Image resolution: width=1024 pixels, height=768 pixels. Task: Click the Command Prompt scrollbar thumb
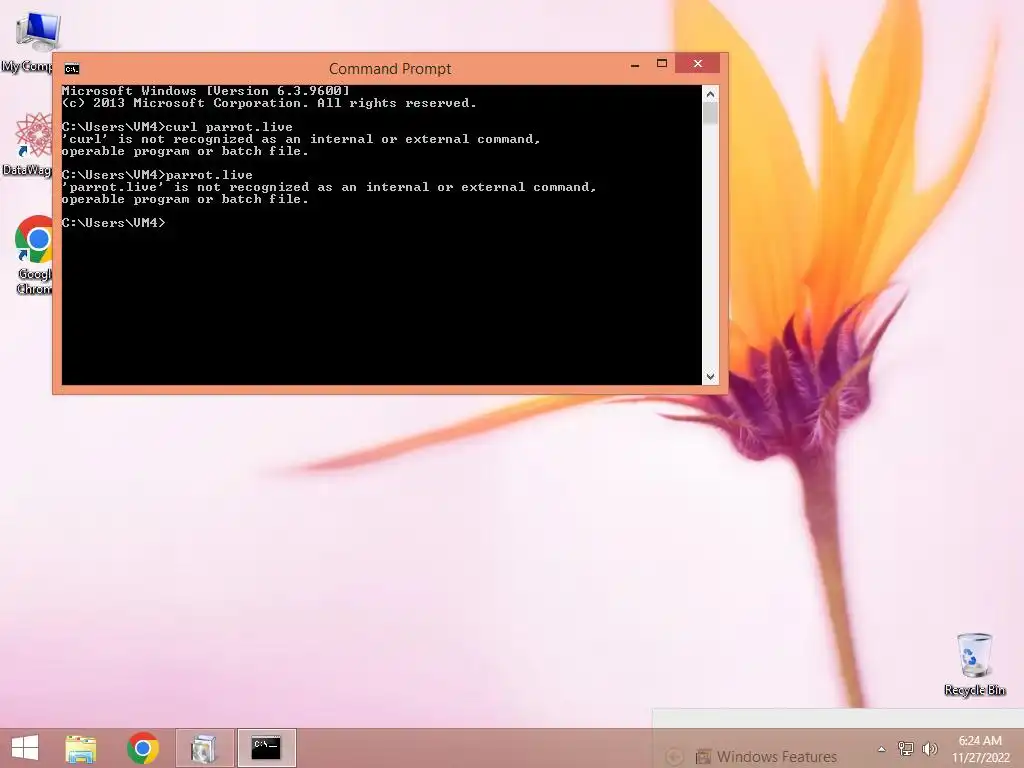(711, 114)
